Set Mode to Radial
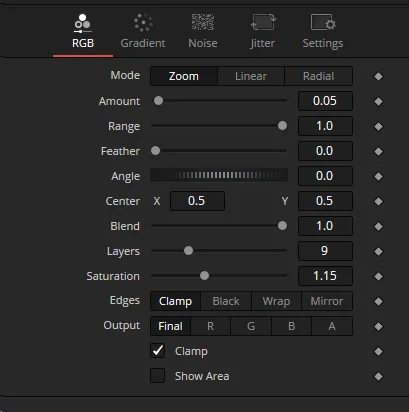The width and height of the screenshot is (409, 412). click(318, 76)
